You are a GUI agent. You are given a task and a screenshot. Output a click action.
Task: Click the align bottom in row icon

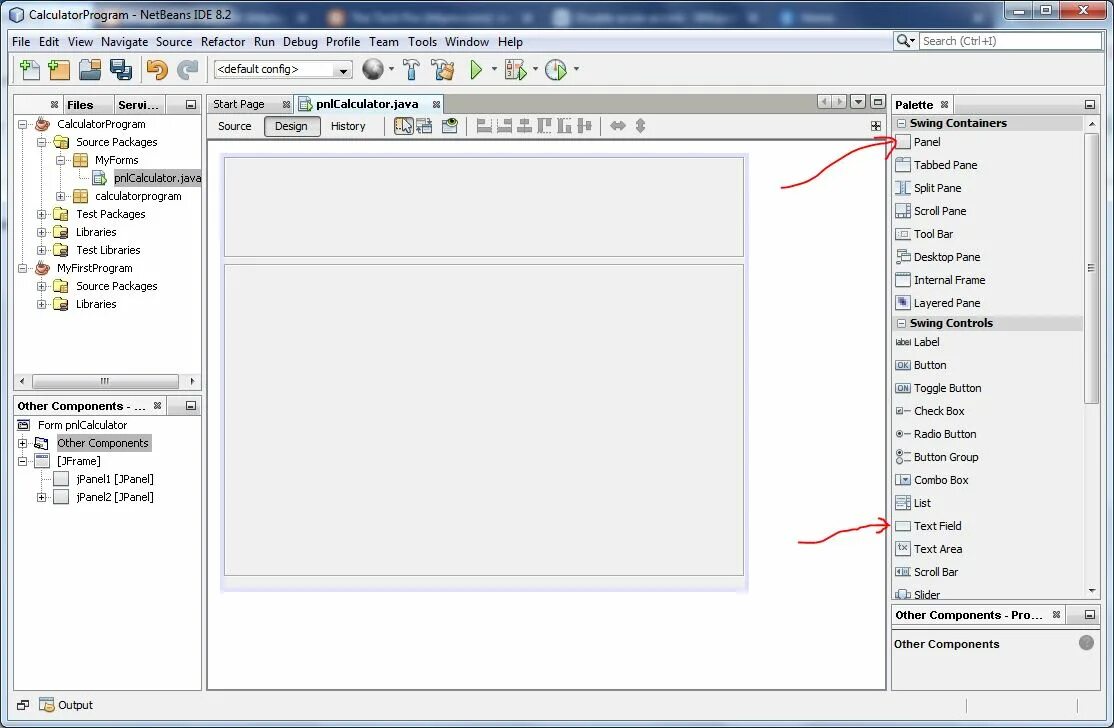click(x=564, y=126)
